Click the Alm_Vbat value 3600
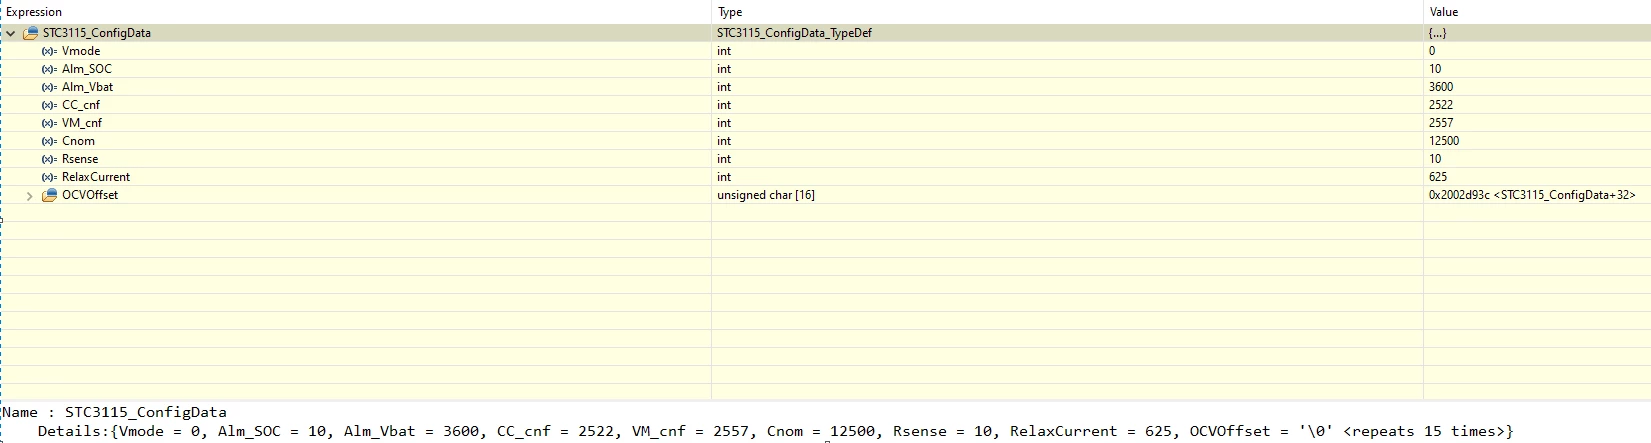This screenshot has width=1651, height=443. point(1441,87)
